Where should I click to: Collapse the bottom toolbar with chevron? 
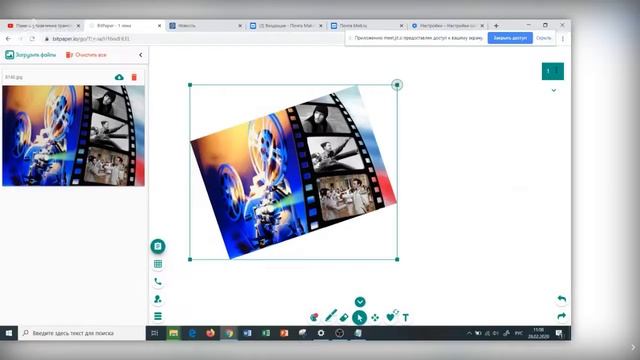click(360, 302)
